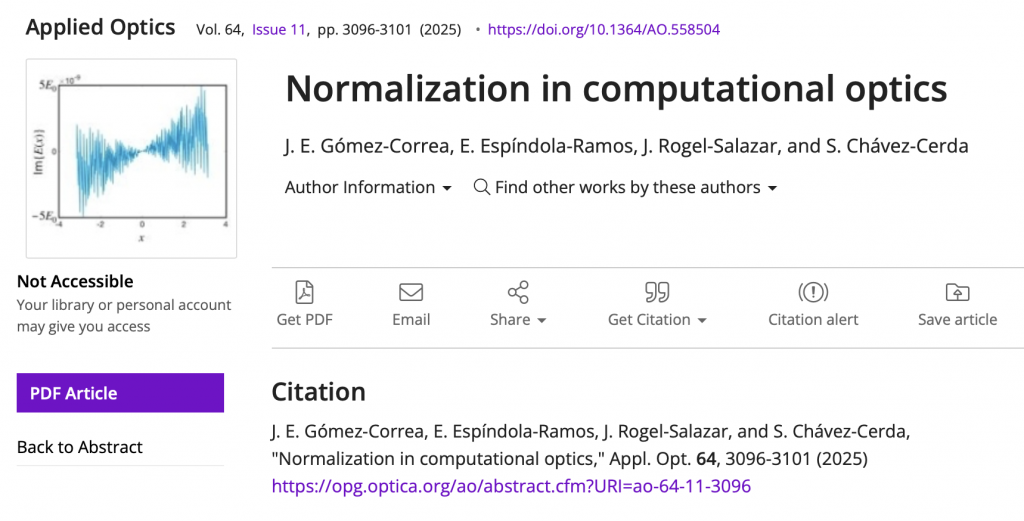Click the Applied Optics journal title
The height and width of the screenshot is (521, 1024).
(100, 28)
